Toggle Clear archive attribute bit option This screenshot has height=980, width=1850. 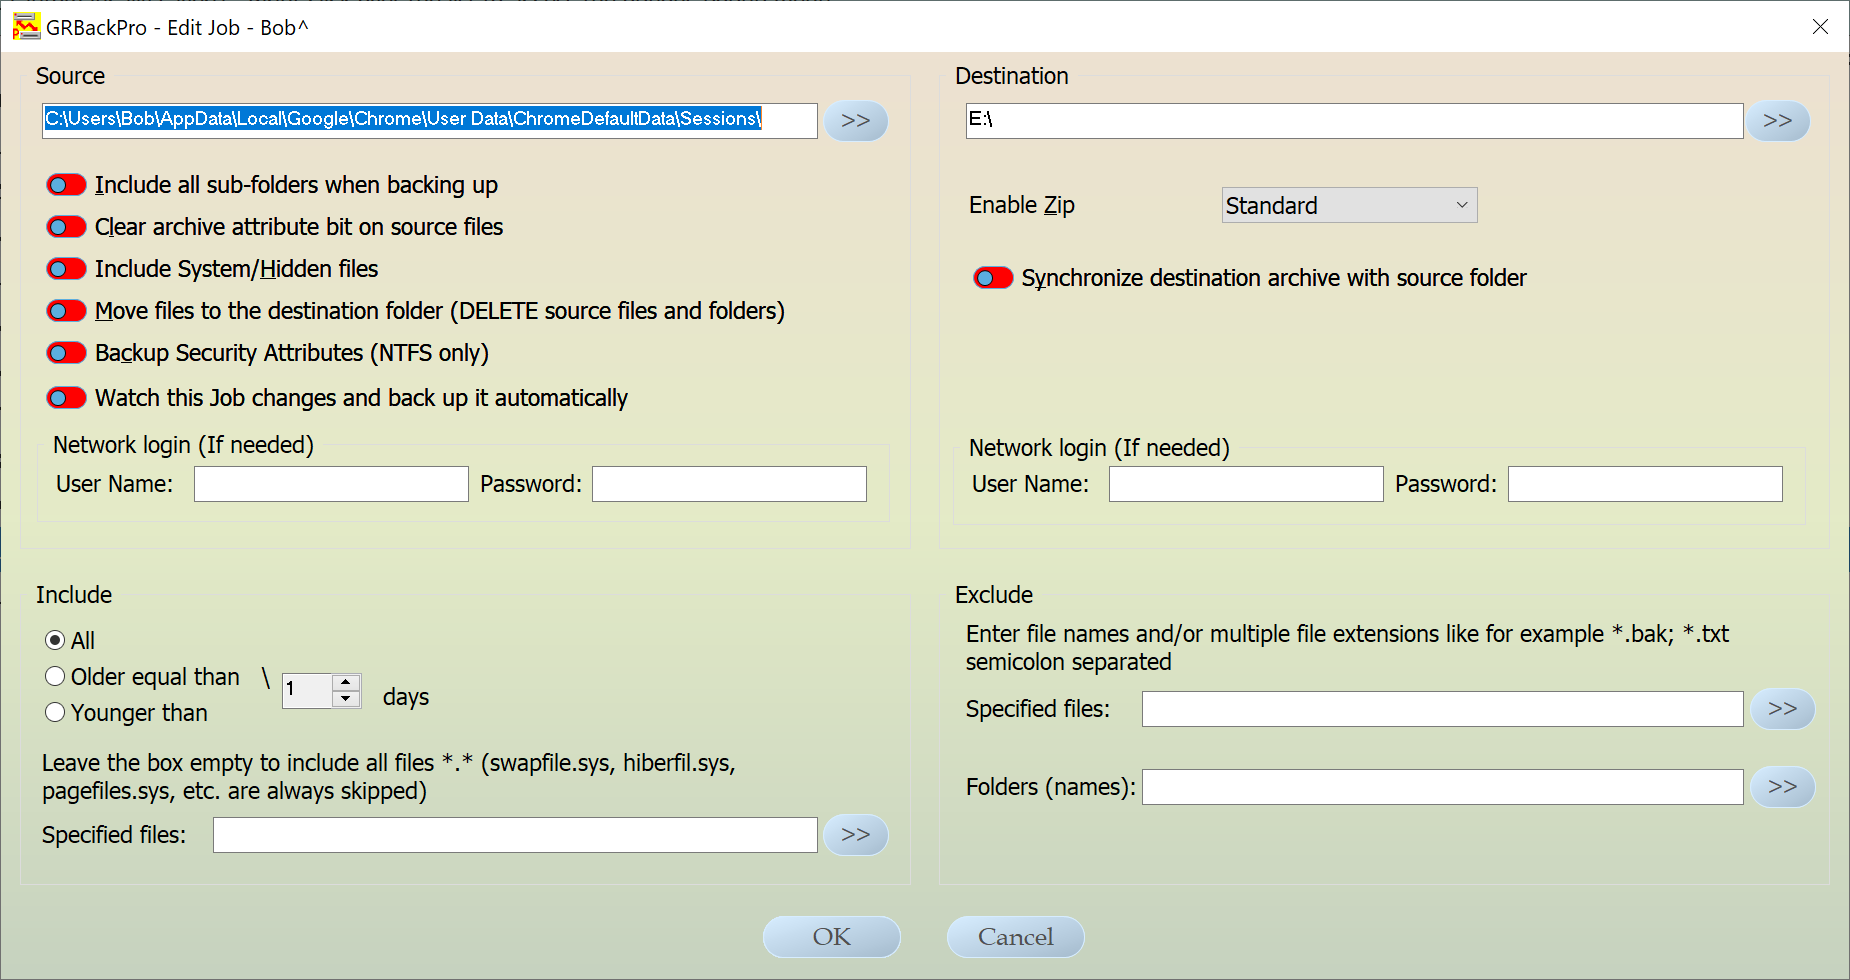(67, 227)
